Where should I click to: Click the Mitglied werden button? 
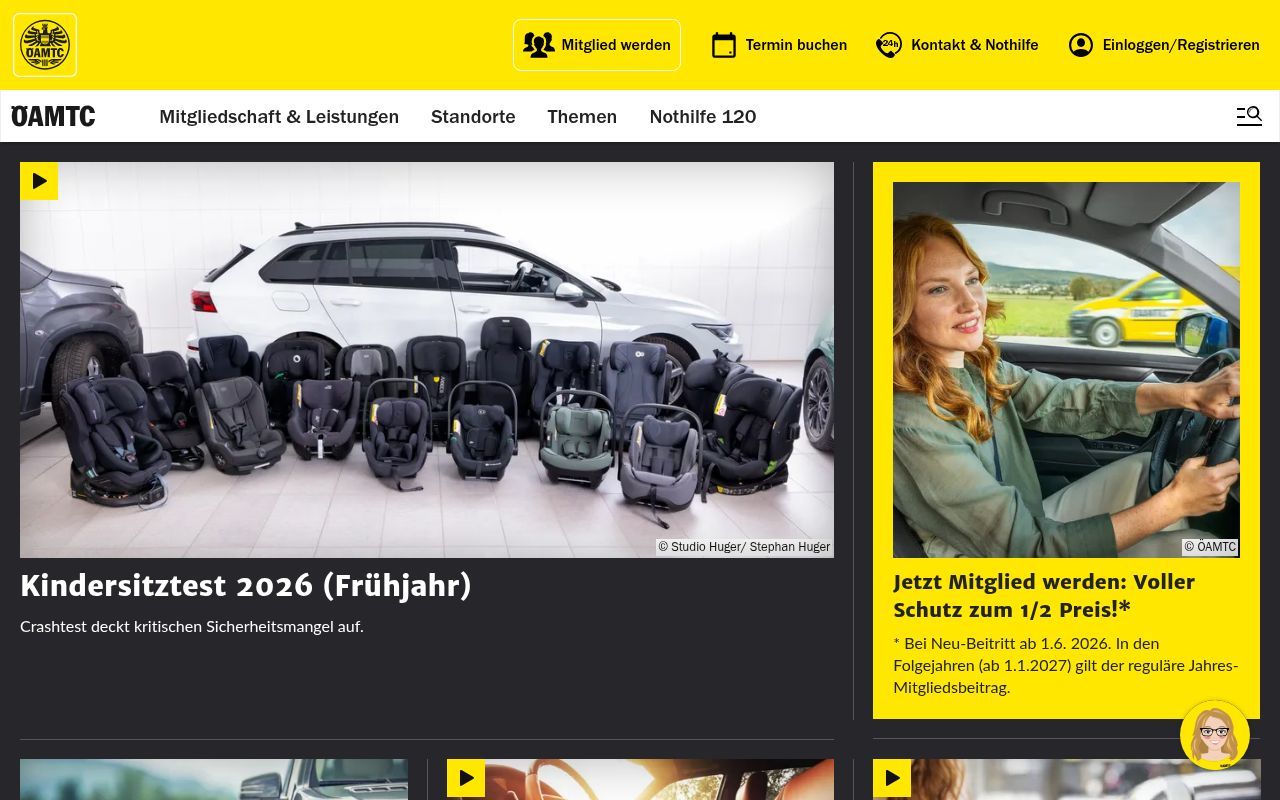click(597, 45)
